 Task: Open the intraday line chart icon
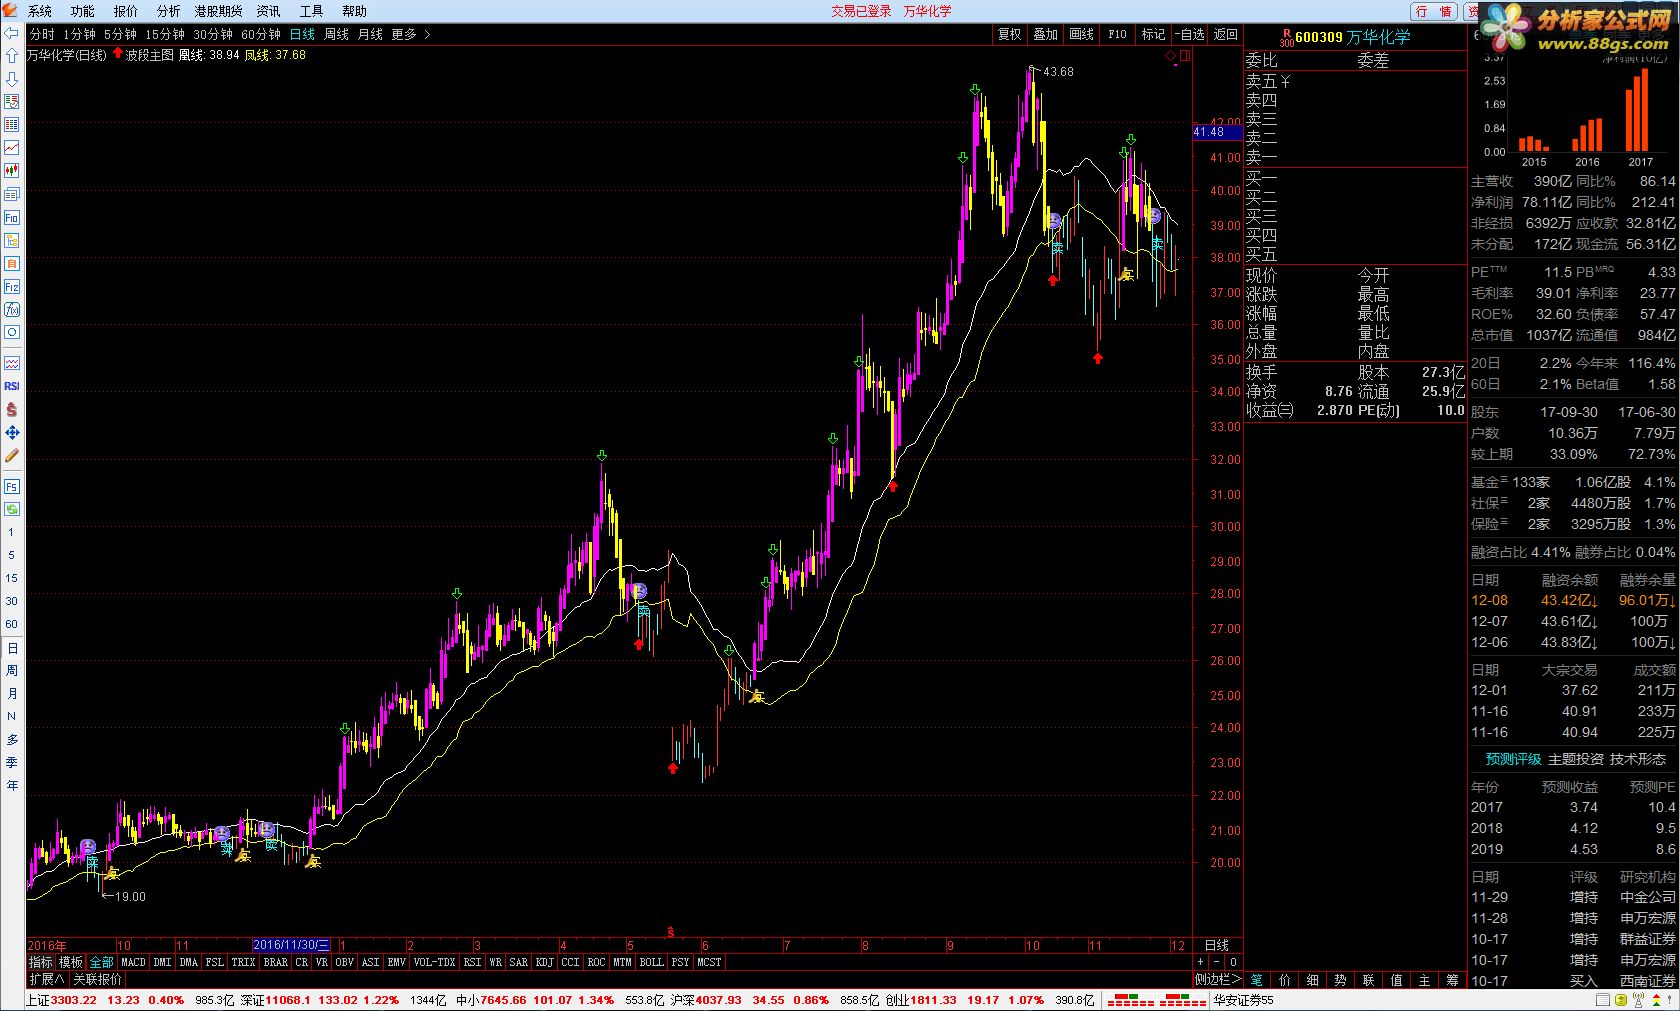pyautogui.click(x=12, y=148)
